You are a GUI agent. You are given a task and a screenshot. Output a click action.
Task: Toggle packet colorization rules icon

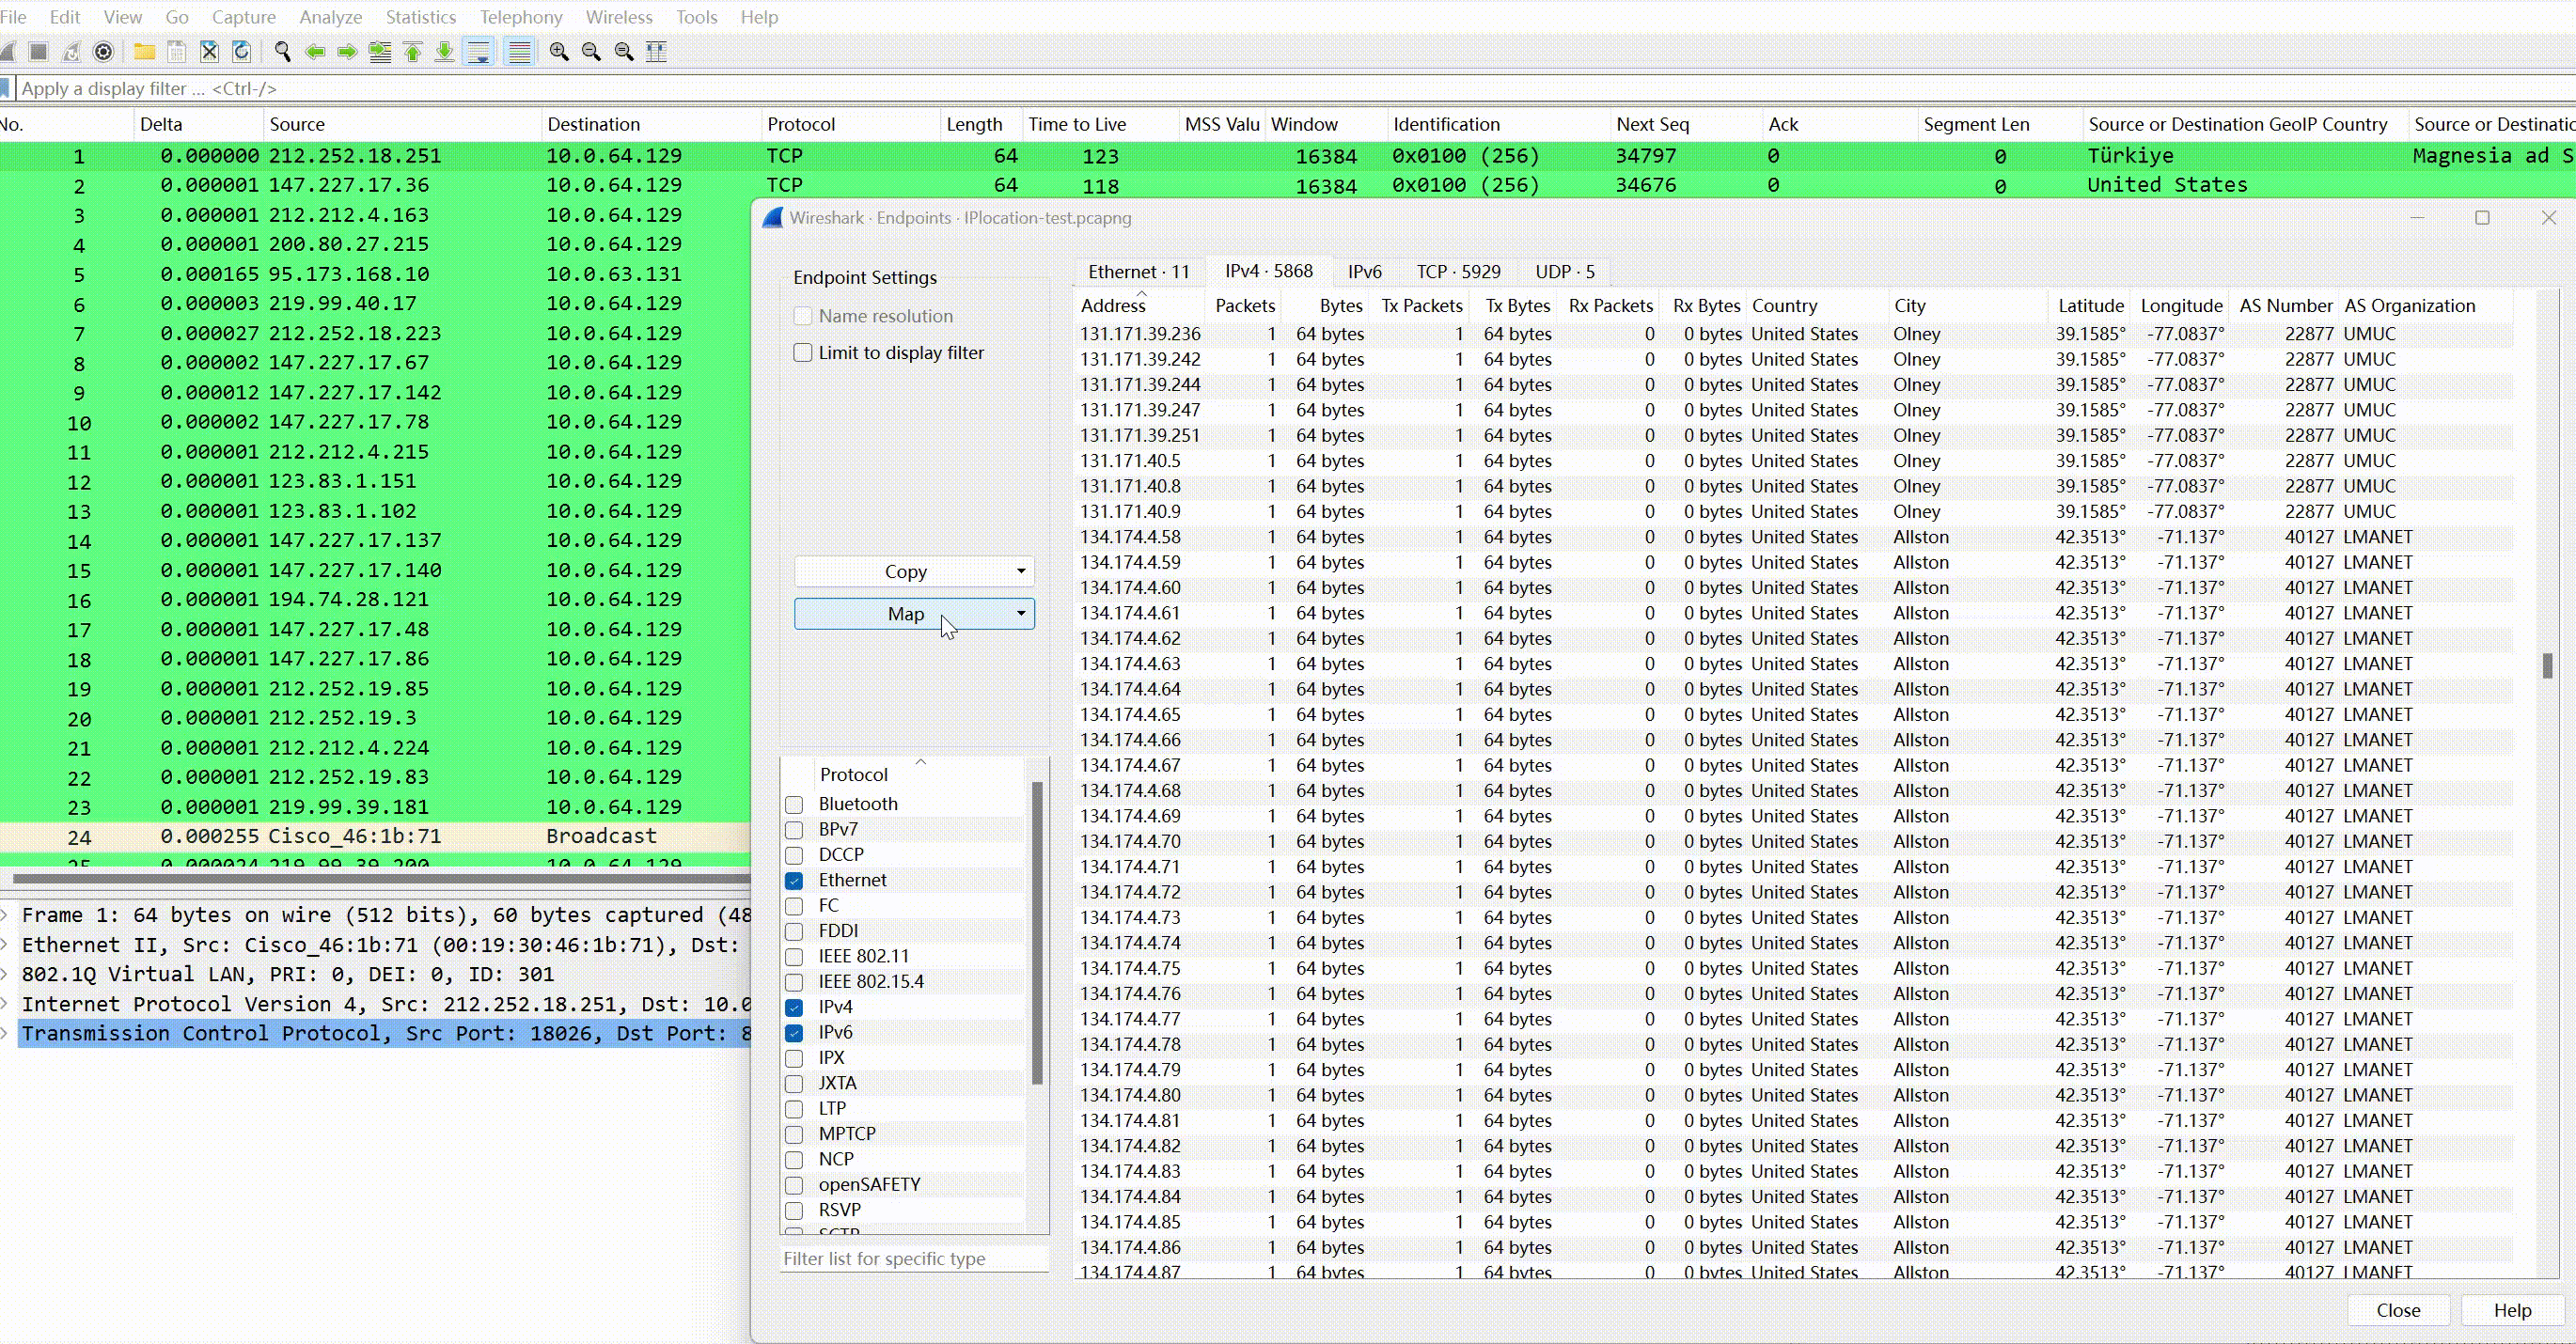tap(519, 52)
